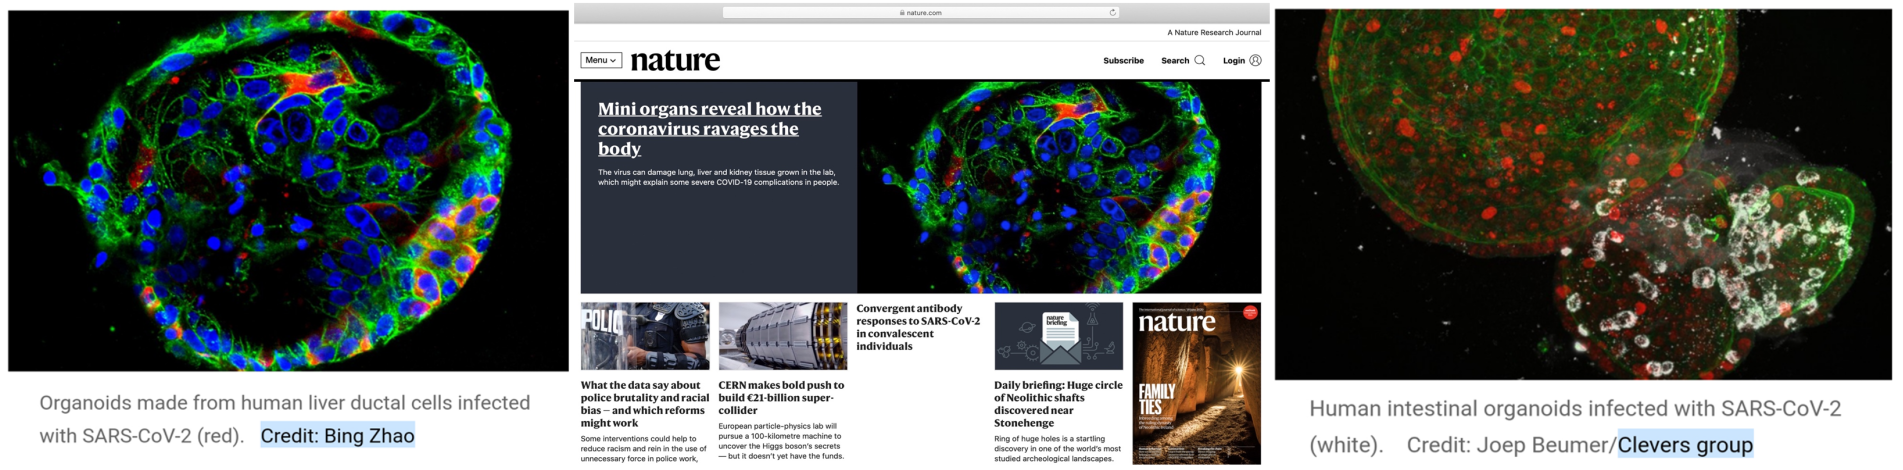1903x470 pixels.
Task: Click the CERN collider thumbnail
Action: pos(782,336)
